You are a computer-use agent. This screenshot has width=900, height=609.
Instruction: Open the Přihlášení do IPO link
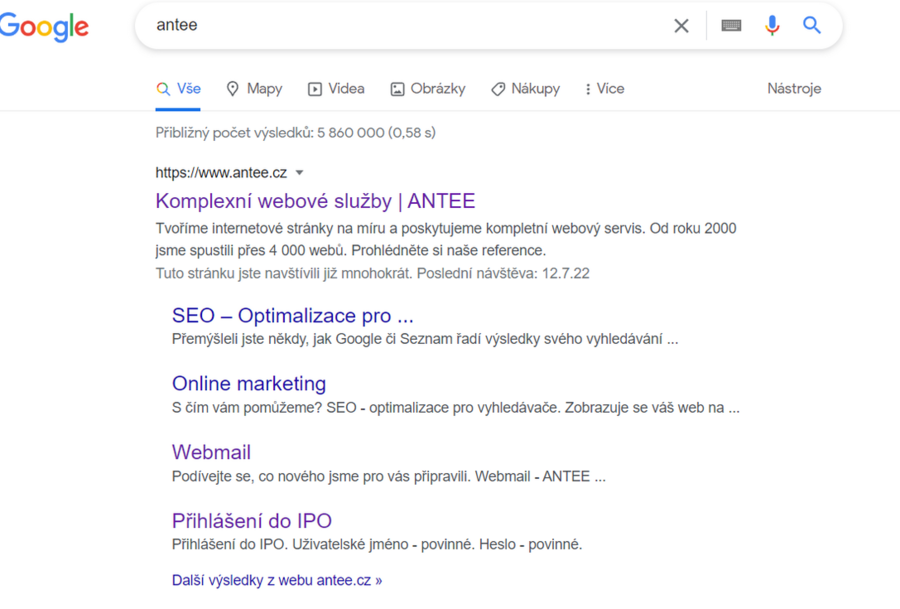point(251,521)
